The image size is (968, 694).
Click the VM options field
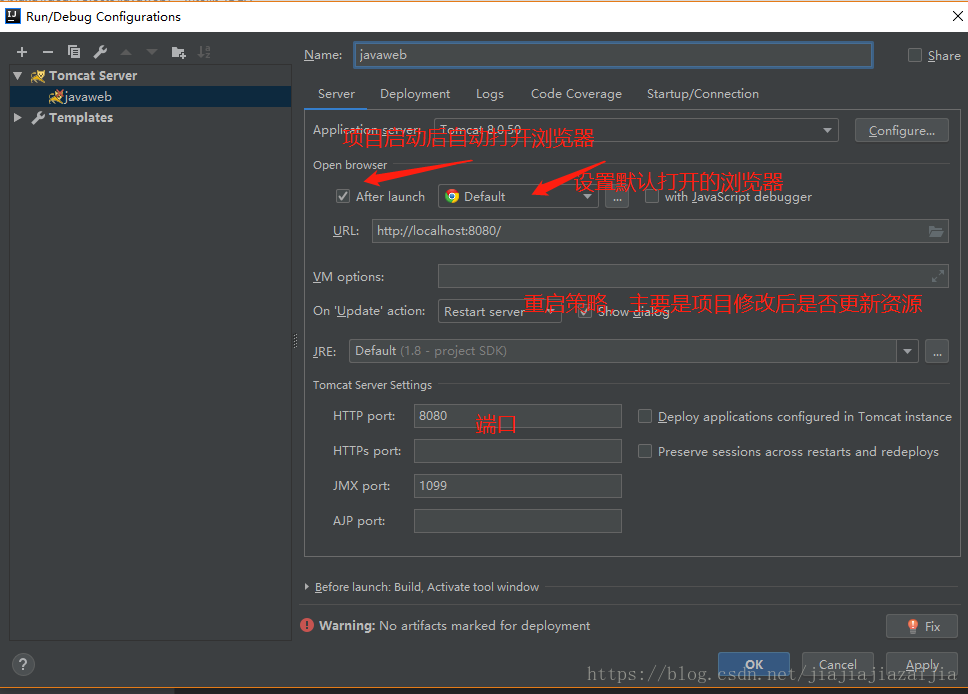(693, 276)
